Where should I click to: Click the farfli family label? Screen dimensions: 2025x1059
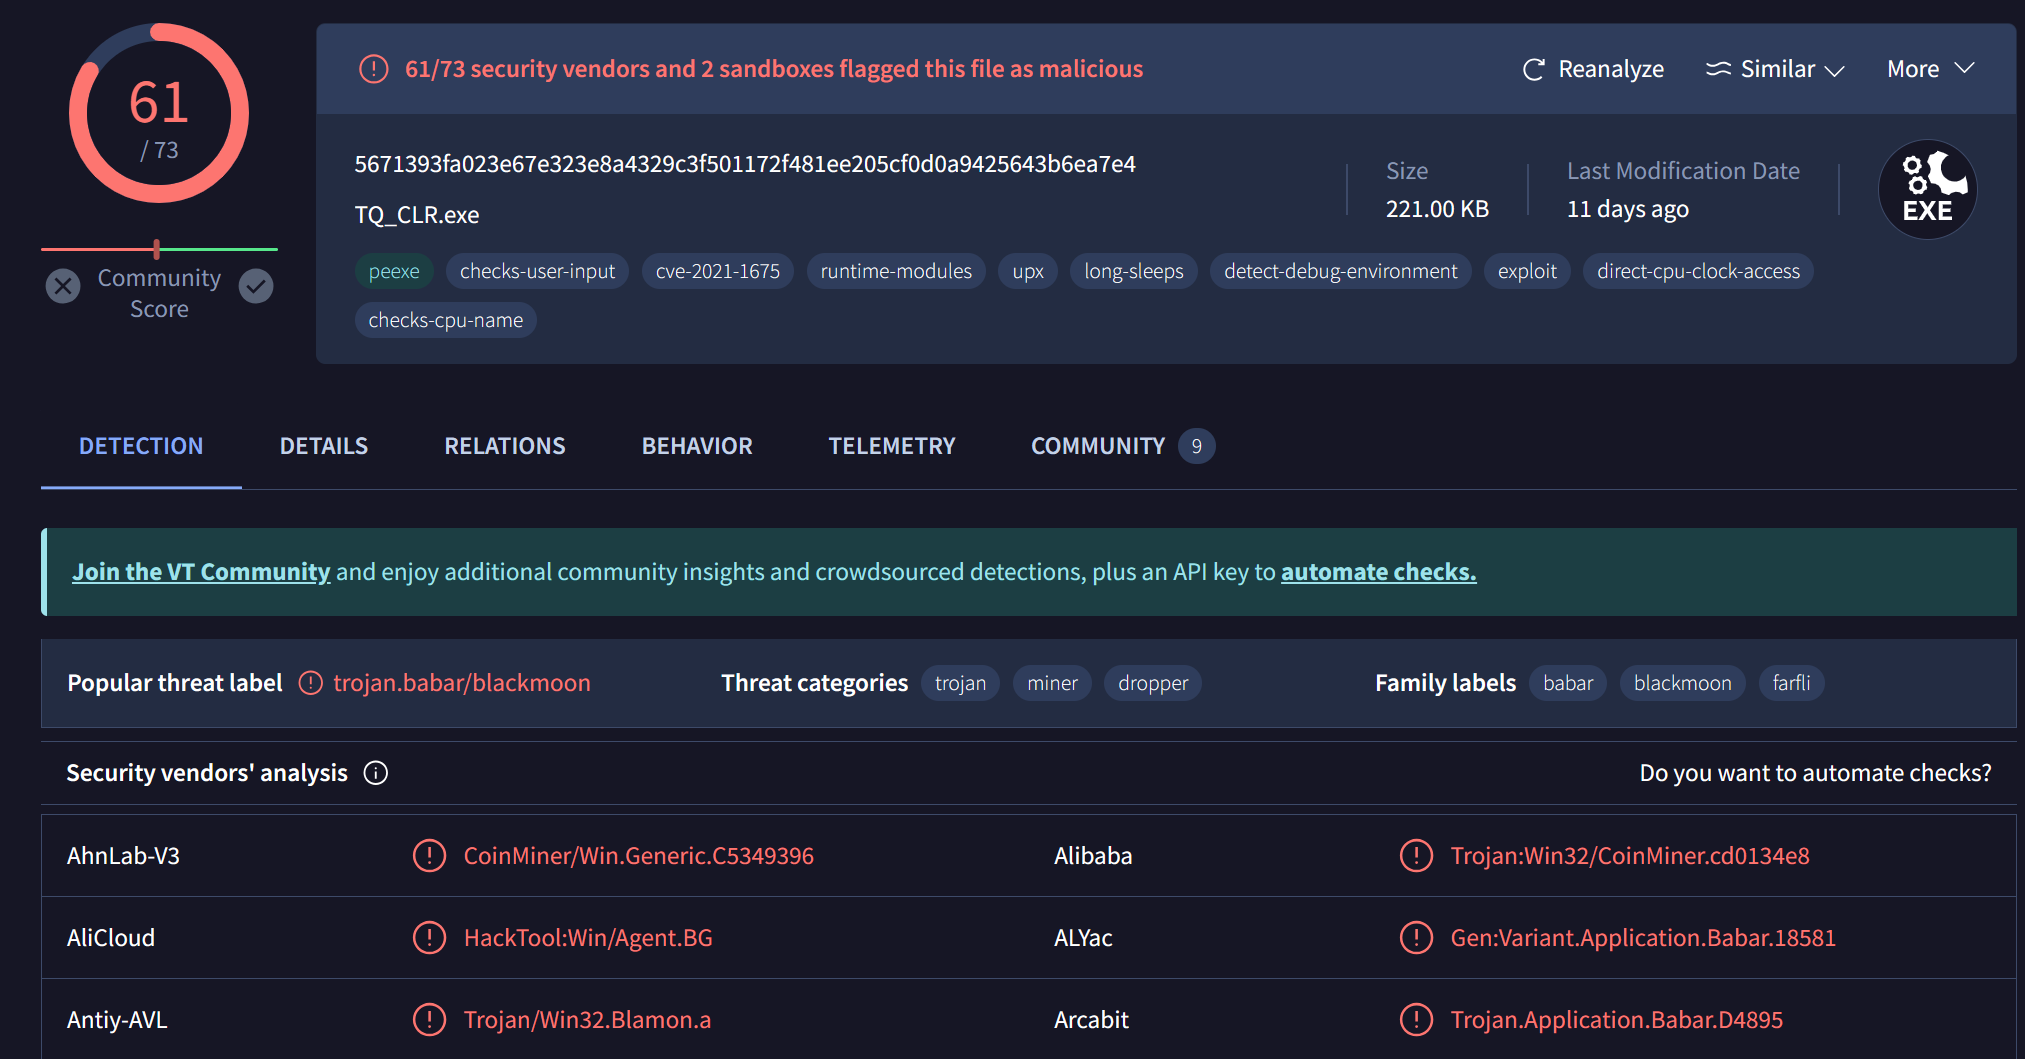(x=1791, y=683)
